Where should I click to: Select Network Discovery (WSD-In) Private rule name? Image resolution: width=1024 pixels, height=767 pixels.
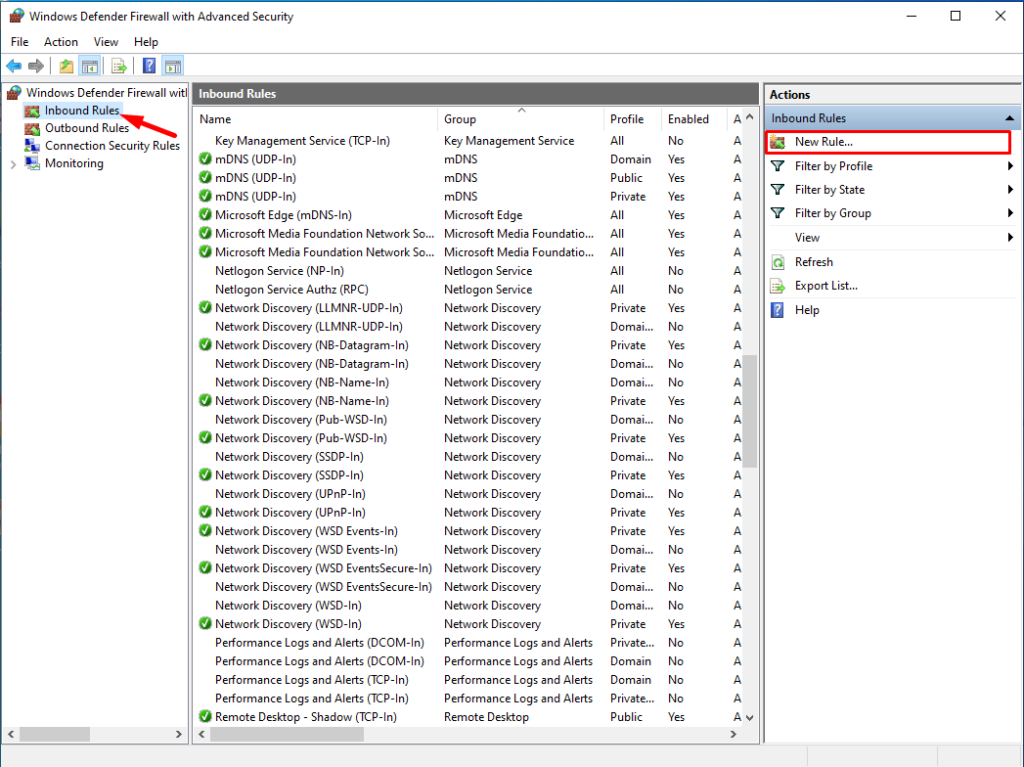point(288,624)
